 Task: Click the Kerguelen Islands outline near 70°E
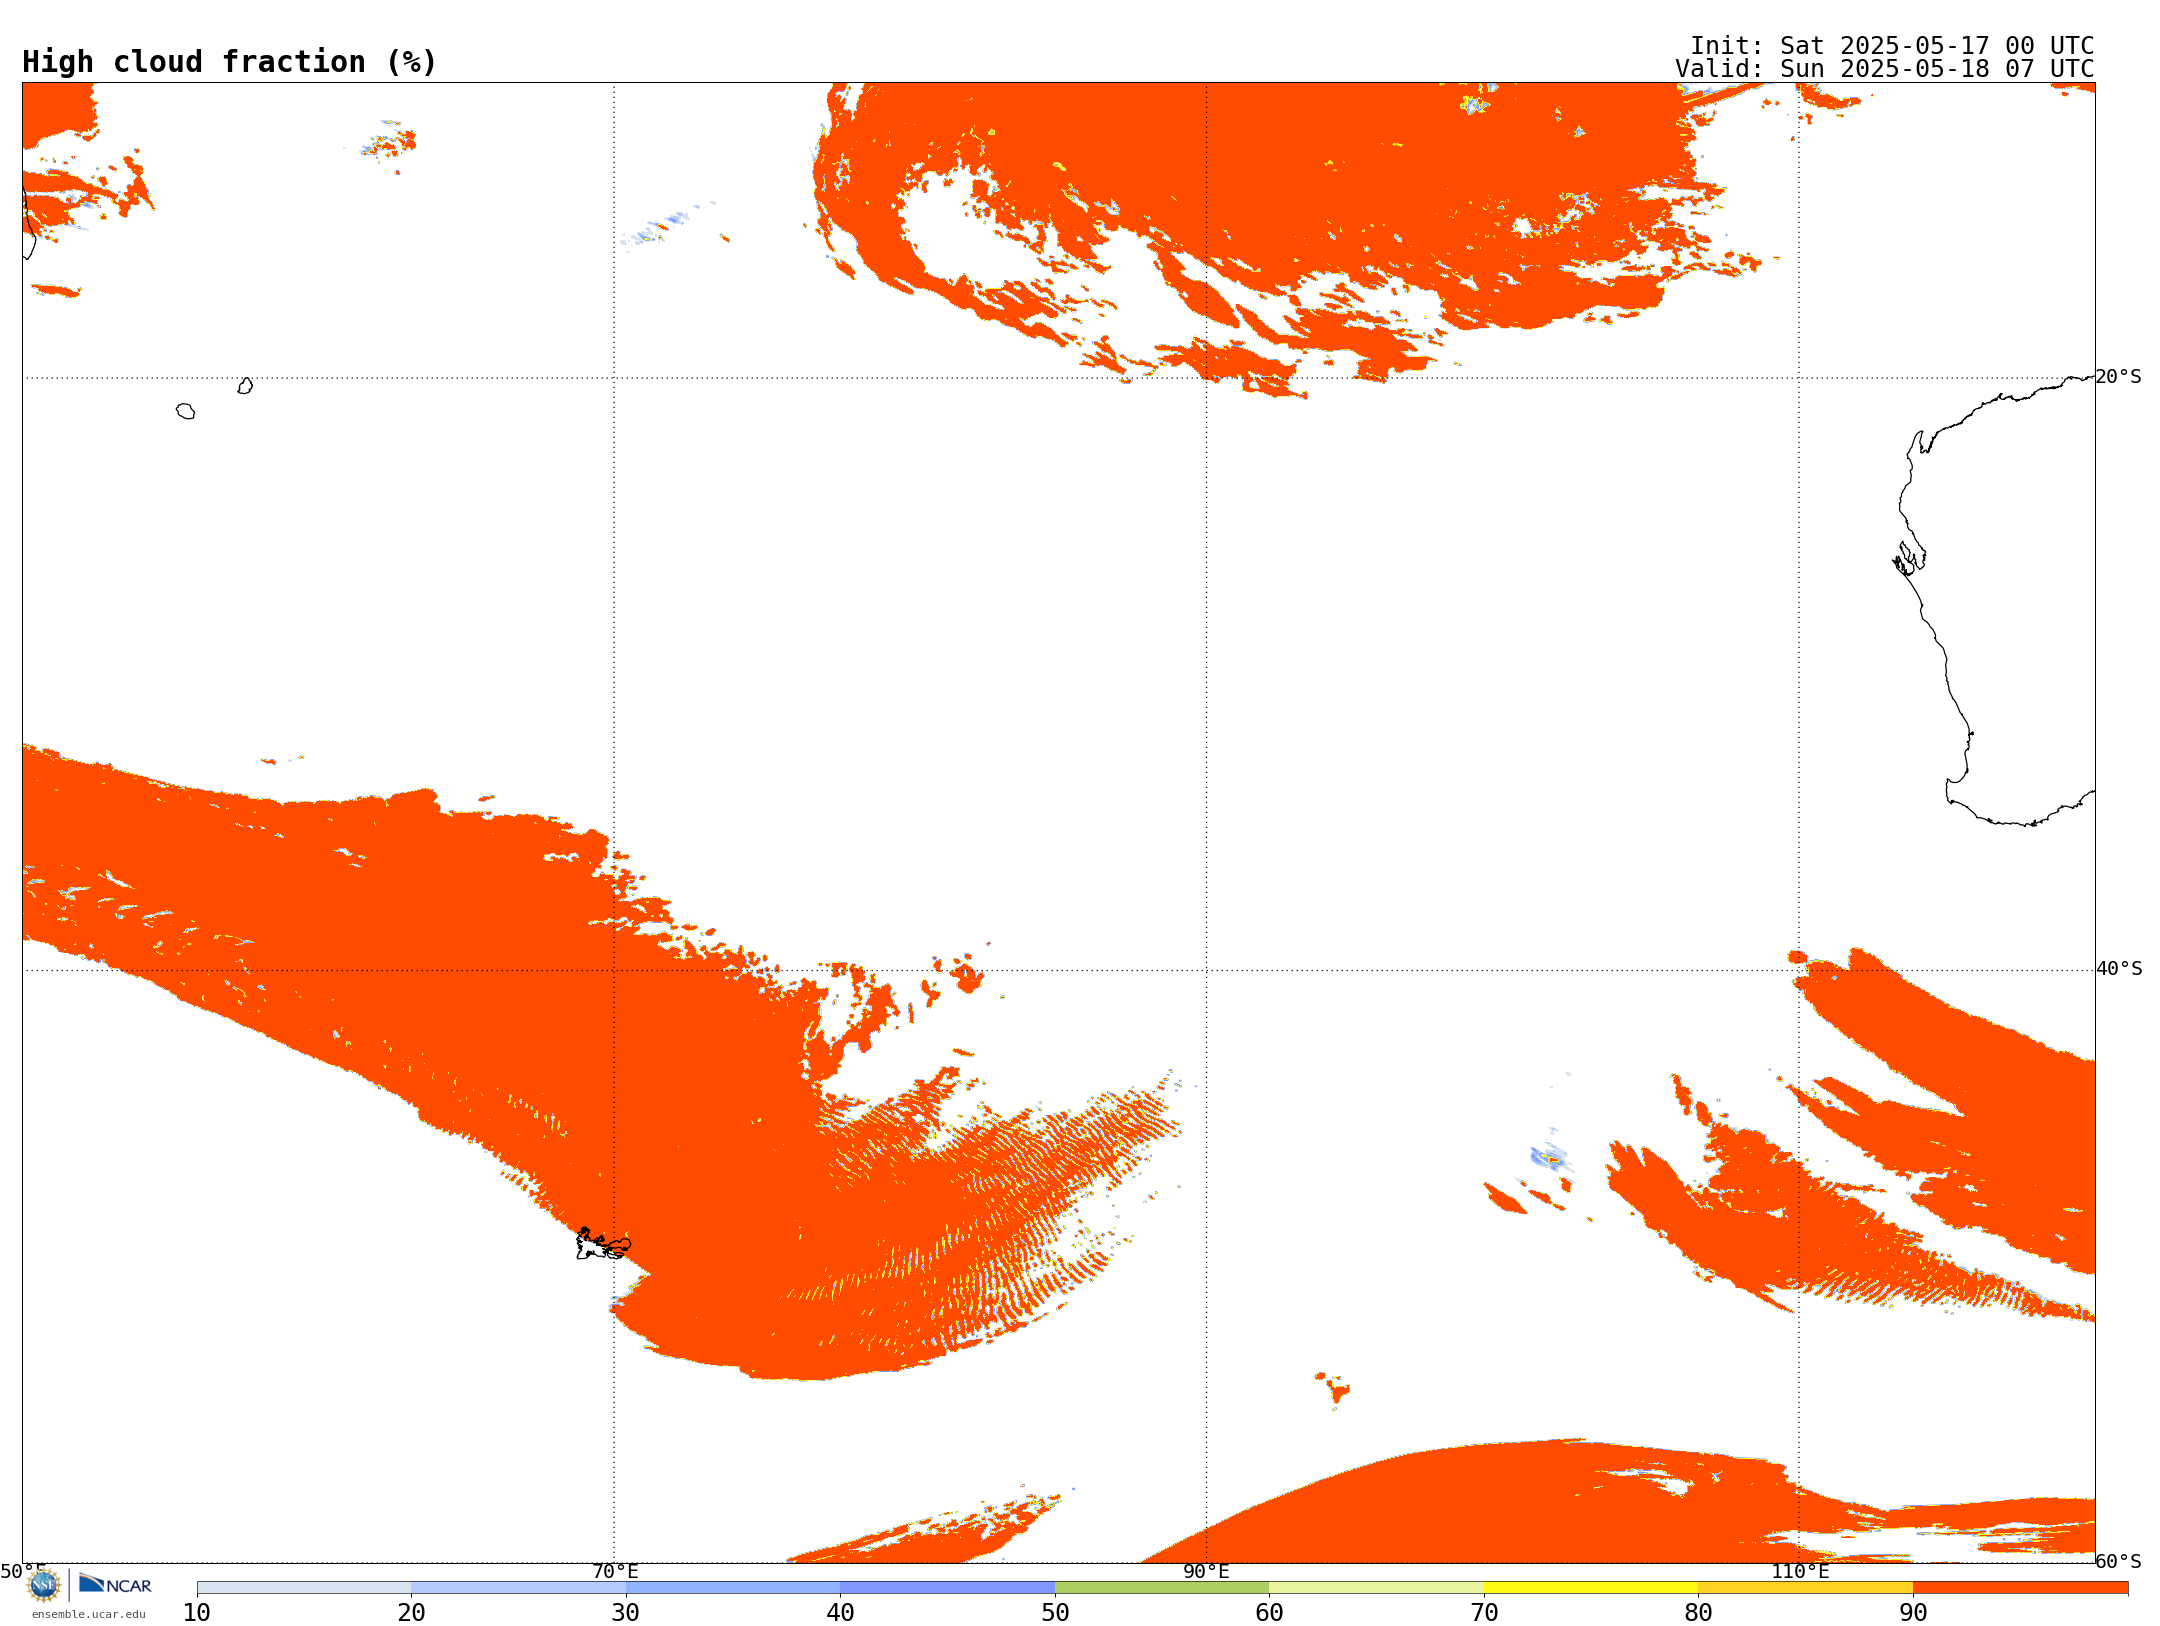pyautogui.click(x=603, y=1244)
